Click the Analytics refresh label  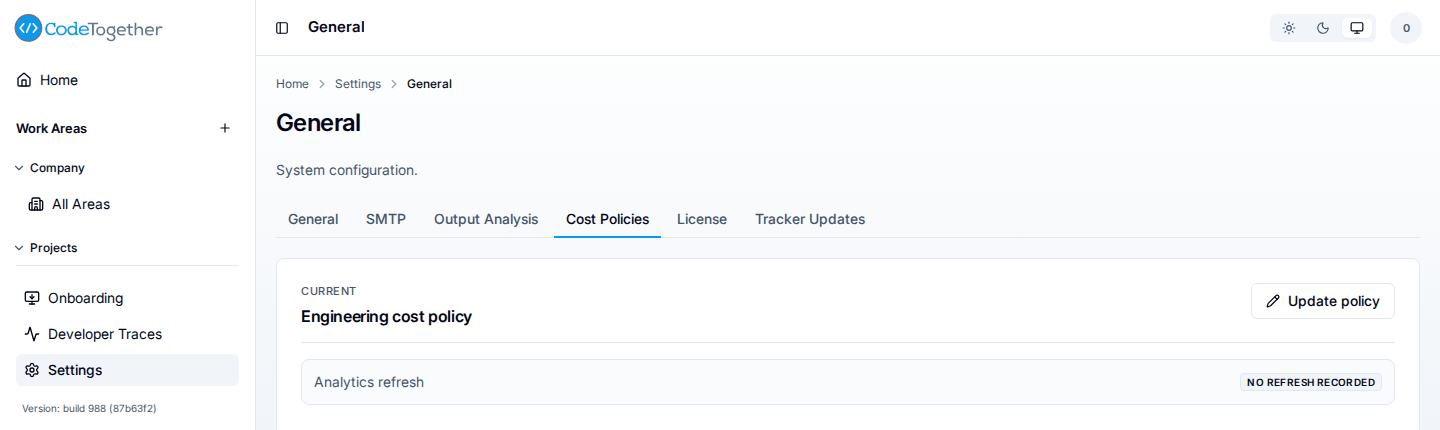click(369, 382)
